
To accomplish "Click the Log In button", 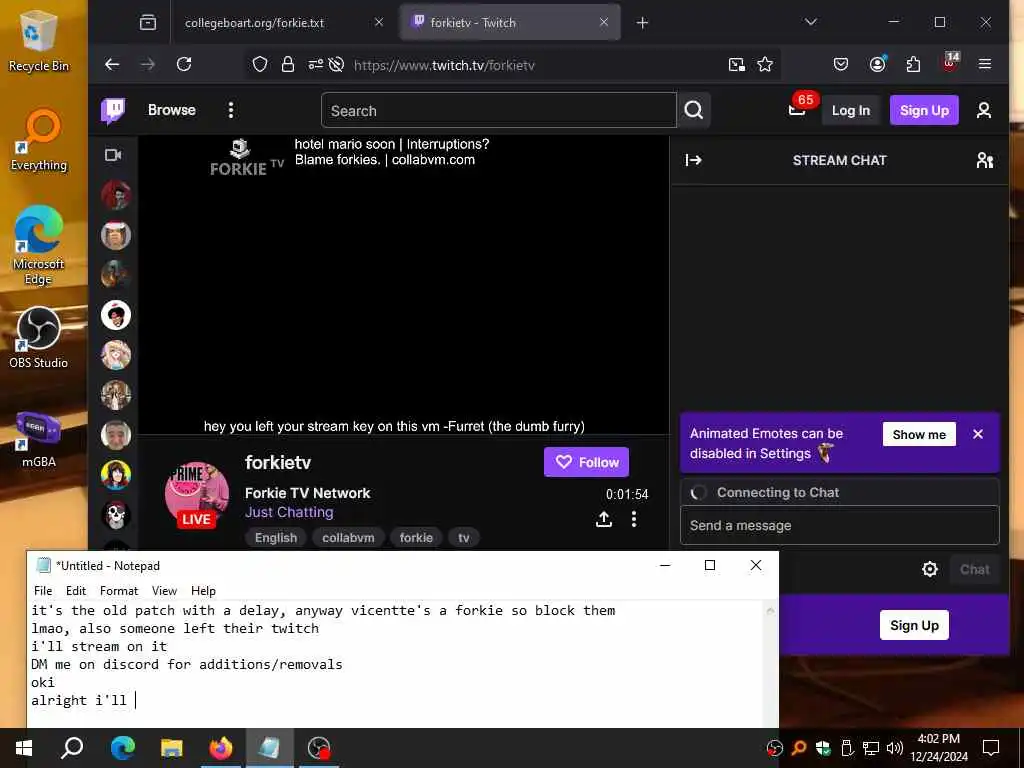I will pyautogui.click(x=851, y=110).
